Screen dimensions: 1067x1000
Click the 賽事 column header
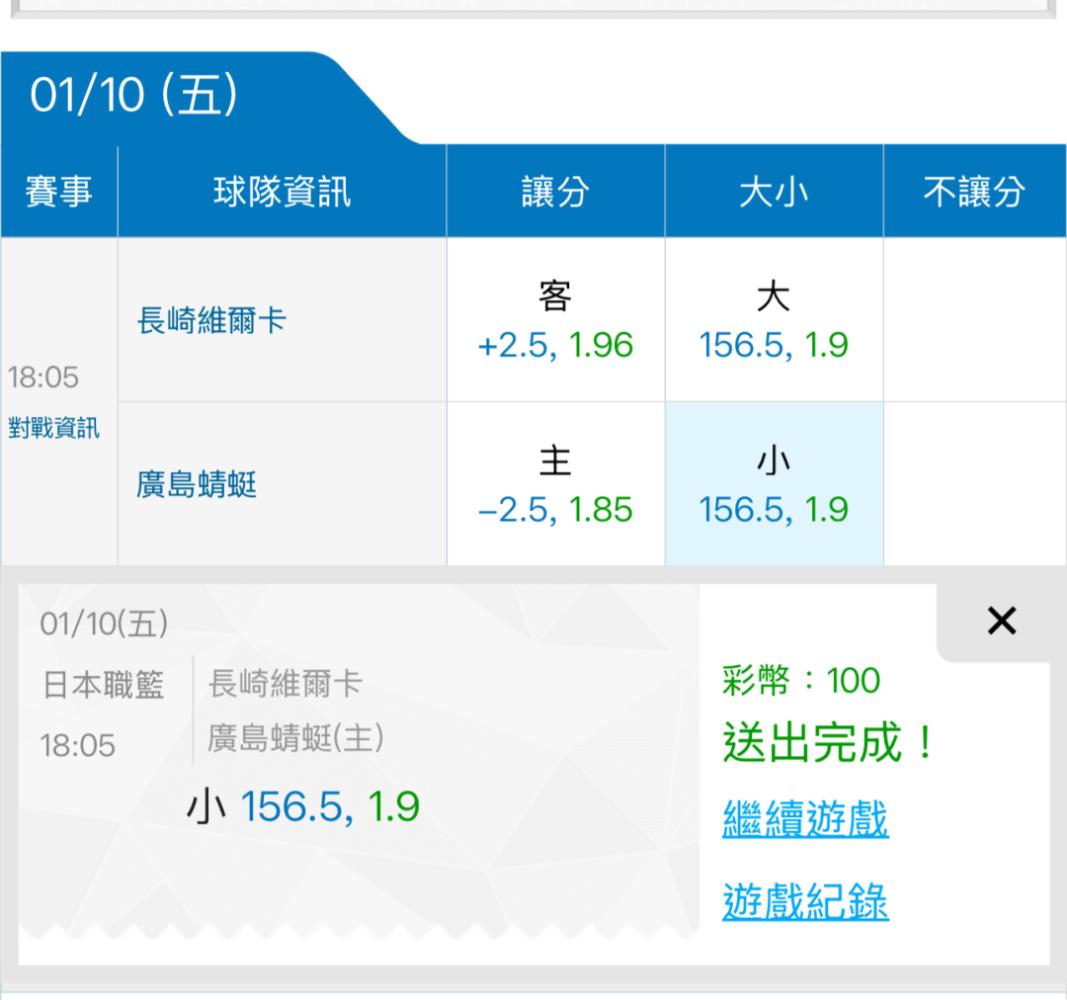[x=60, y=193]
